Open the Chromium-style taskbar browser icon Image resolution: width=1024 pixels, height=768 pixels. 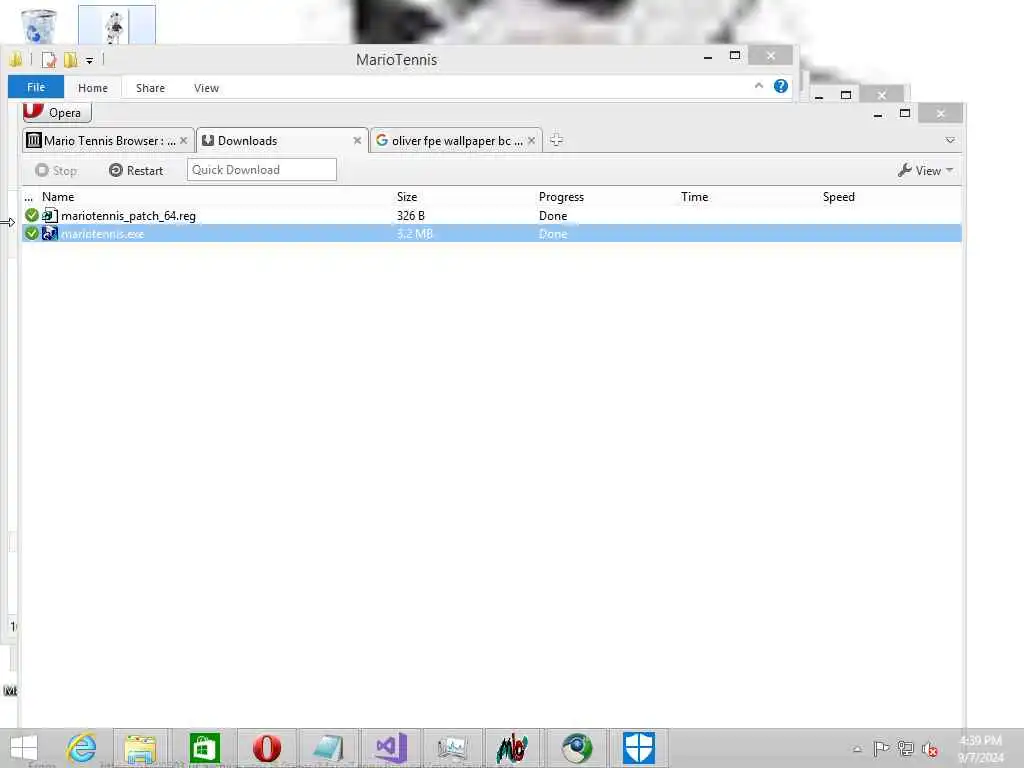click(577, 748)
